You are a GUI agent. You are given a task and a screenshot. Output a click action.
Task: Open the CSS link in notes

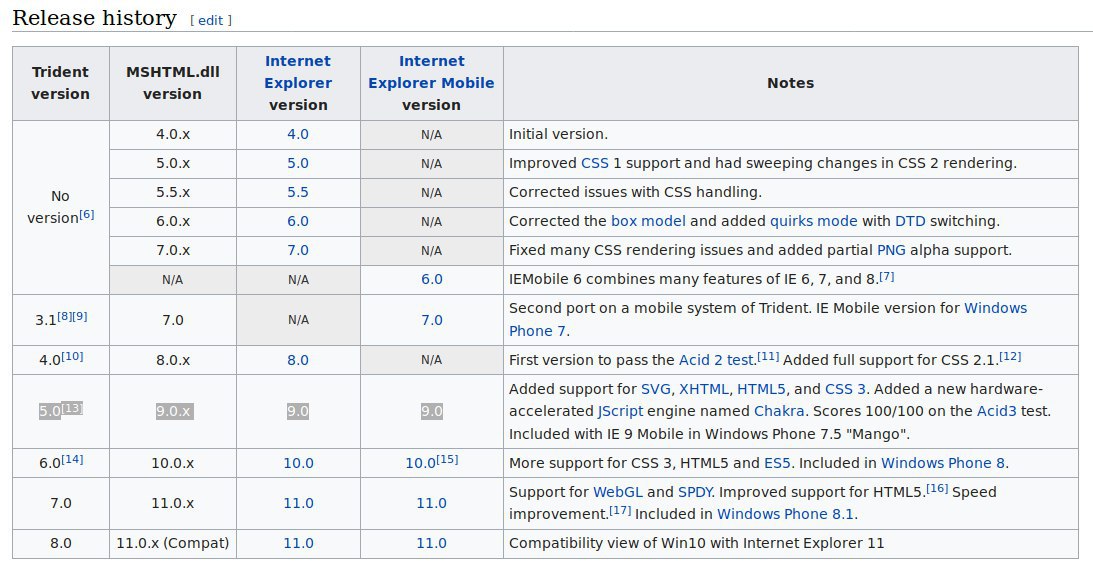(593, 163)
